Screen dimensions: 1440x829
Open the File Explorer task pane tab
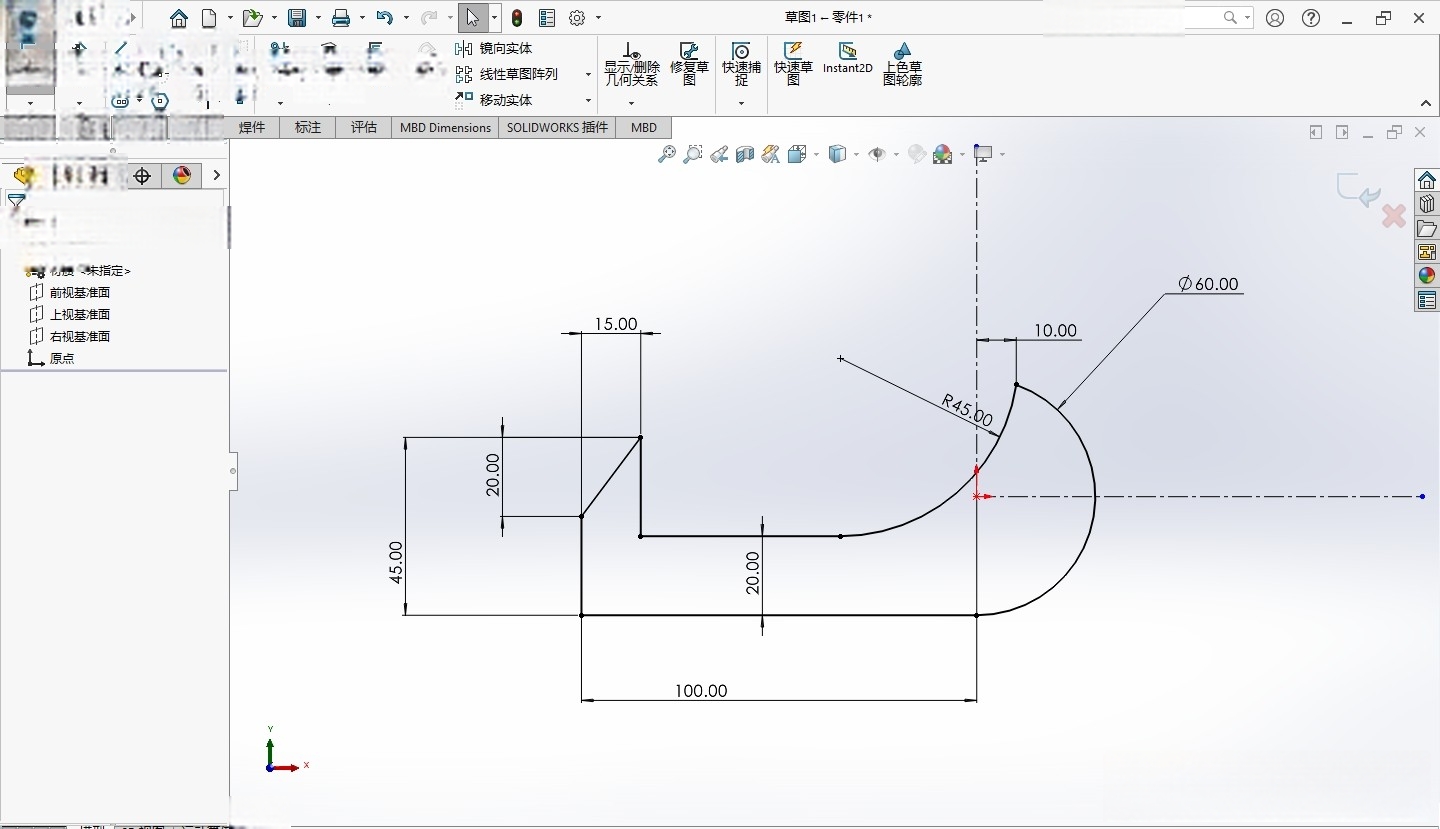(1427, 228)
